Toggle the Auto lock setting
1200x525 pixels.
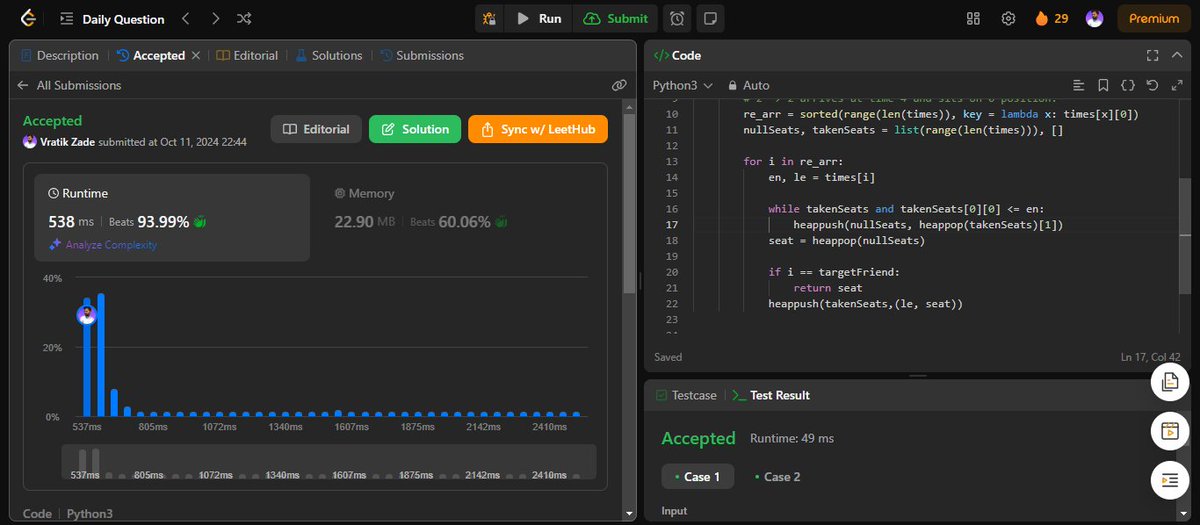(749, 86)
